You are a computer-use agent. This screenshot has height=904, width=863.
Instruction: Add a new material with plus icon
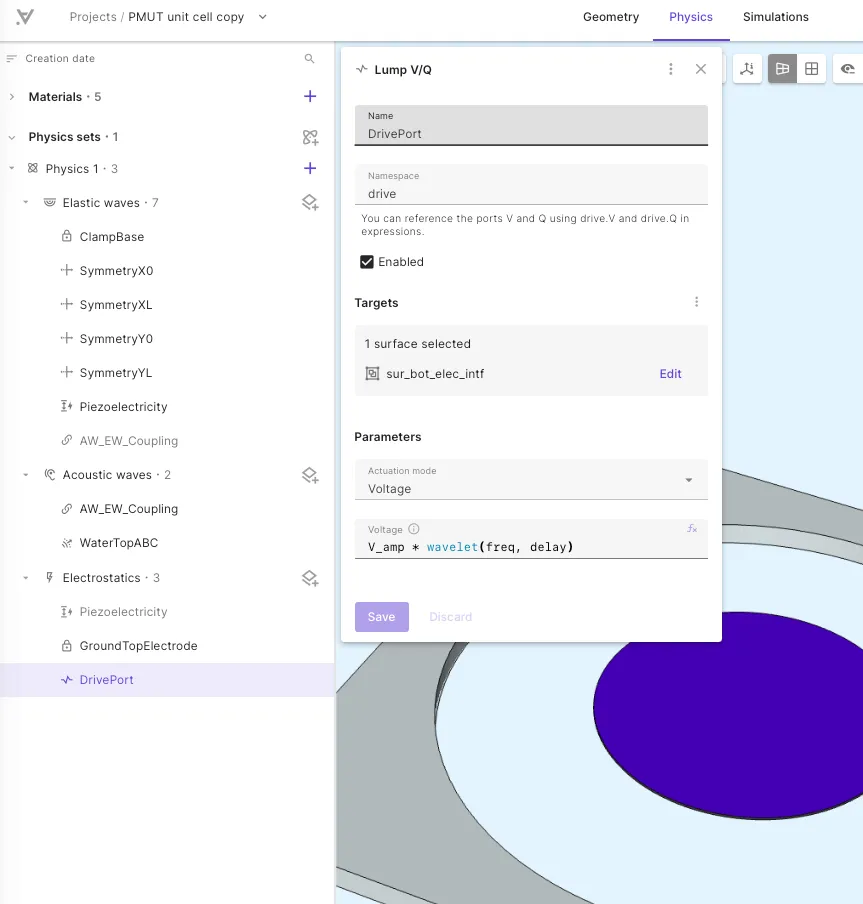[310, 96]
